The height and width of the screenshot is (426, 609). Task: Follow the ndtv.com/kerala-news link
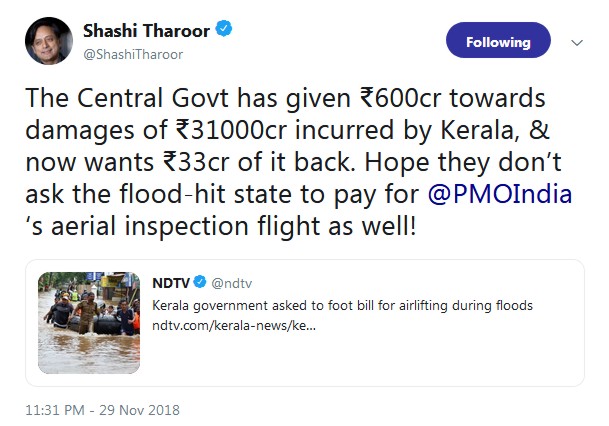pos(234,325)
